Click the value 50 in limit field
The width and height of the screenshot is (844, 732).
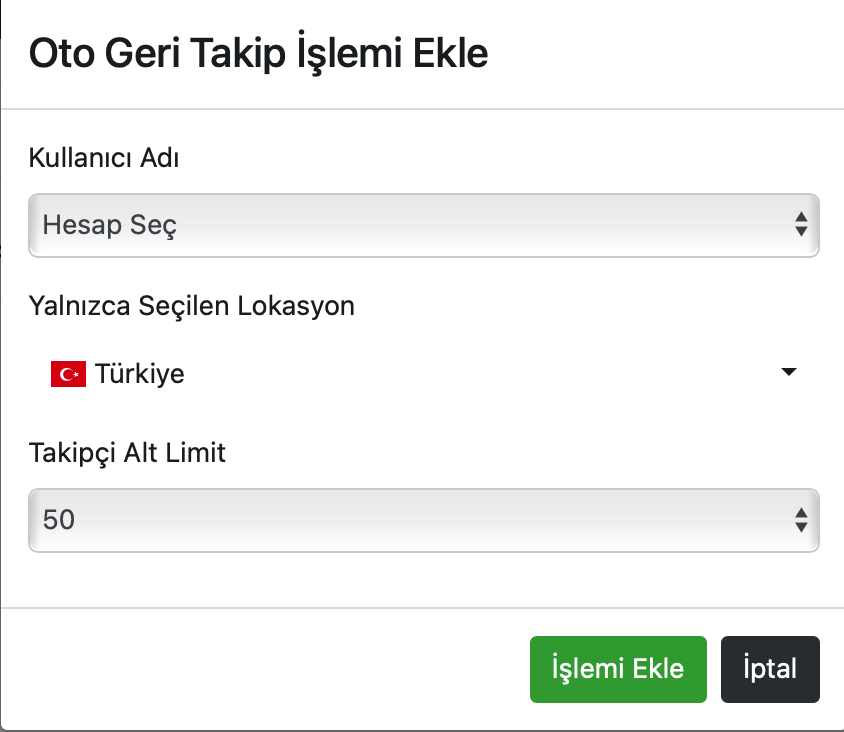coord(59,520)
